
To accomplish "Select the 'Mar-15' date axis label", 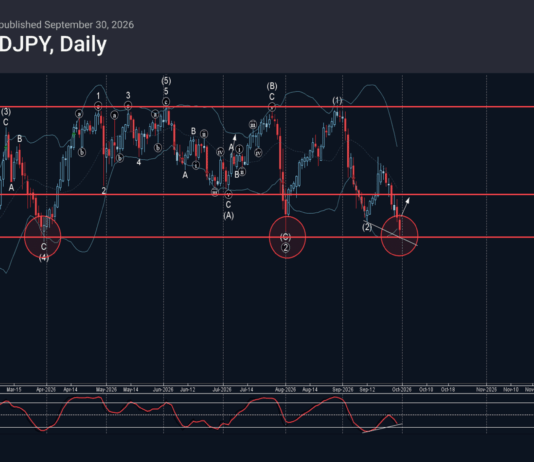I will [x=14, y=389].
